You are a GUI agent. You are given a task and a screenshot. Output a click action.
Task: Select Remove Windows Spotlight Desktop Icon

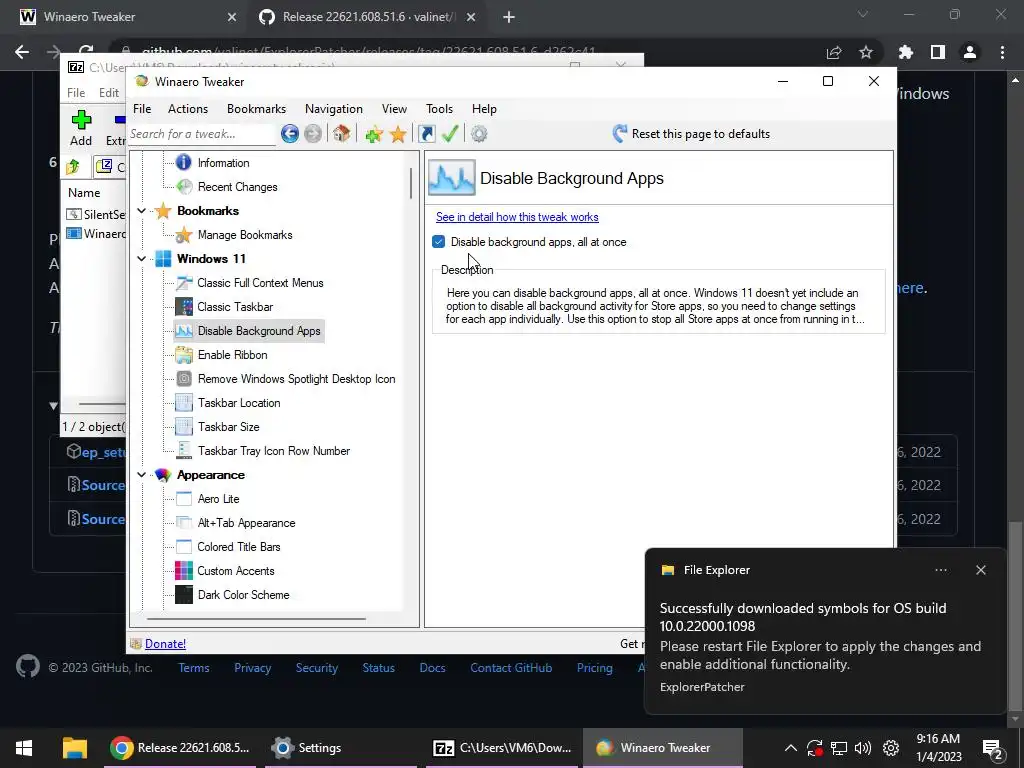pyautogui.click(x=296, y=379)
